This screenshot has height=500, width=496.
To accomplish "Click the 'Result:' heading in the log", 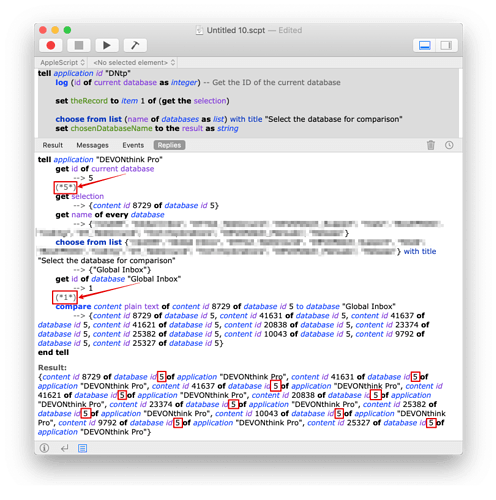I will (x=52, y=367).
